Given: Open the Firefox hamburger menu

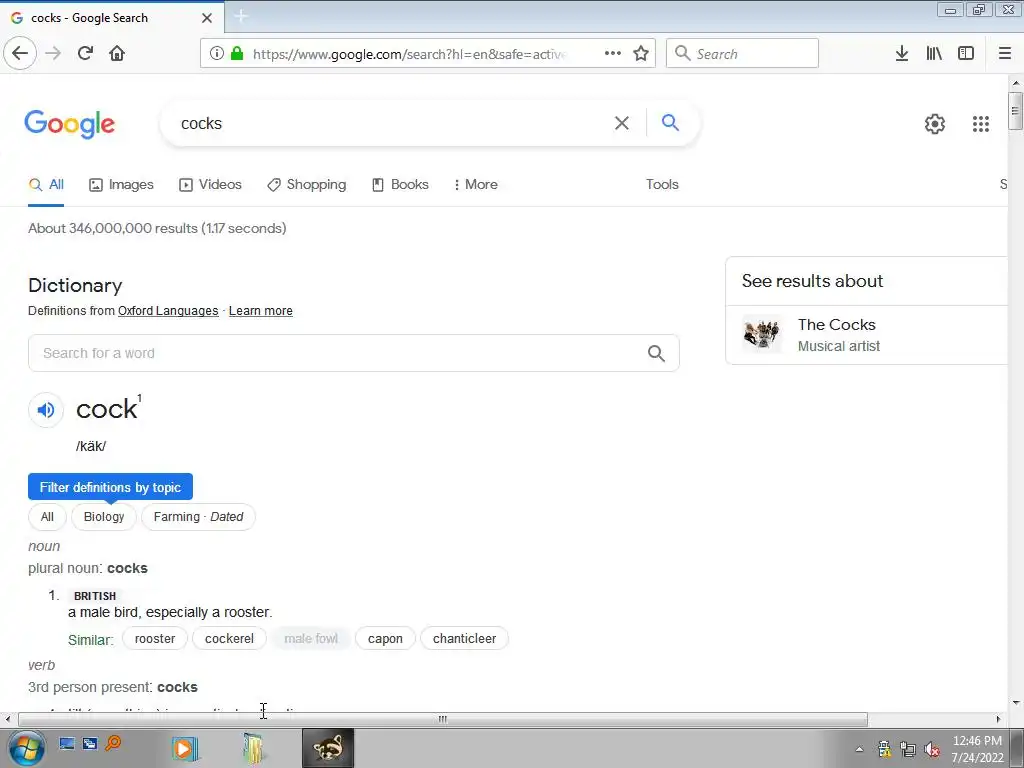Looking at the screenshot, I should [1005, 54].
